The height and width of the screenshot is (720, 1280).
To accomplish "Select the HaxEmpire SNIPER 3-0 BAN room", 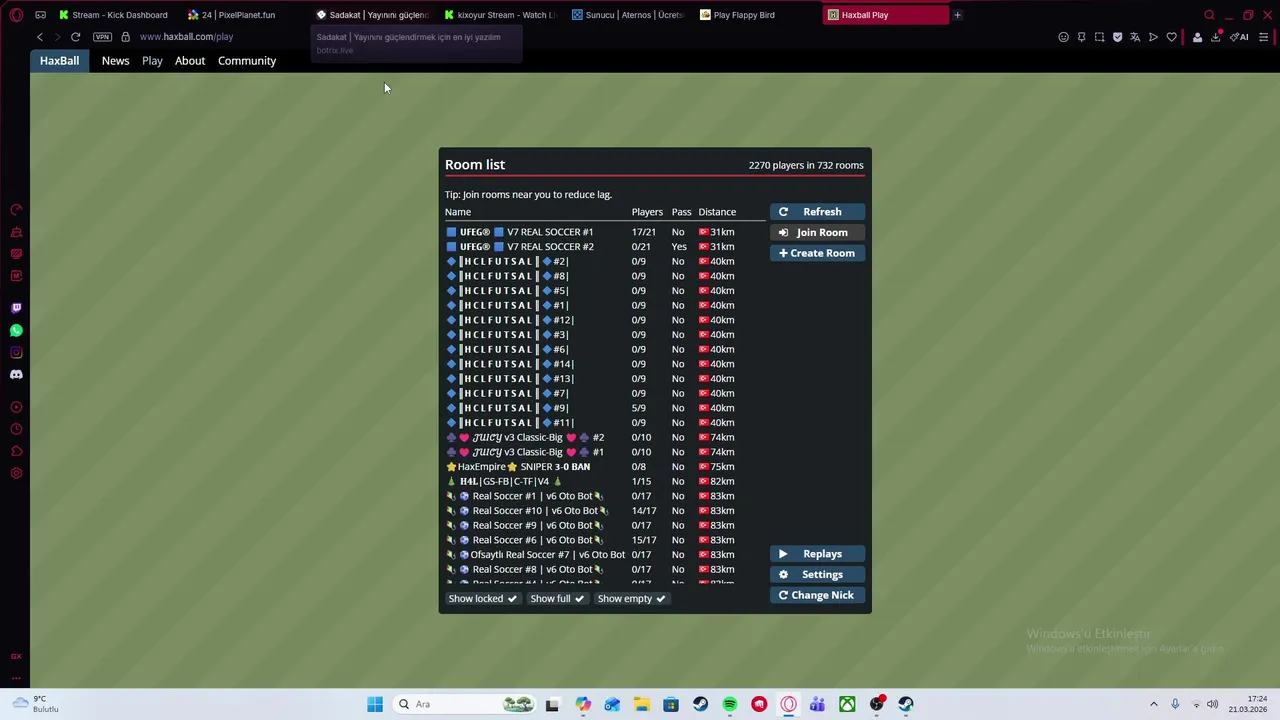I will click(605, 467).
